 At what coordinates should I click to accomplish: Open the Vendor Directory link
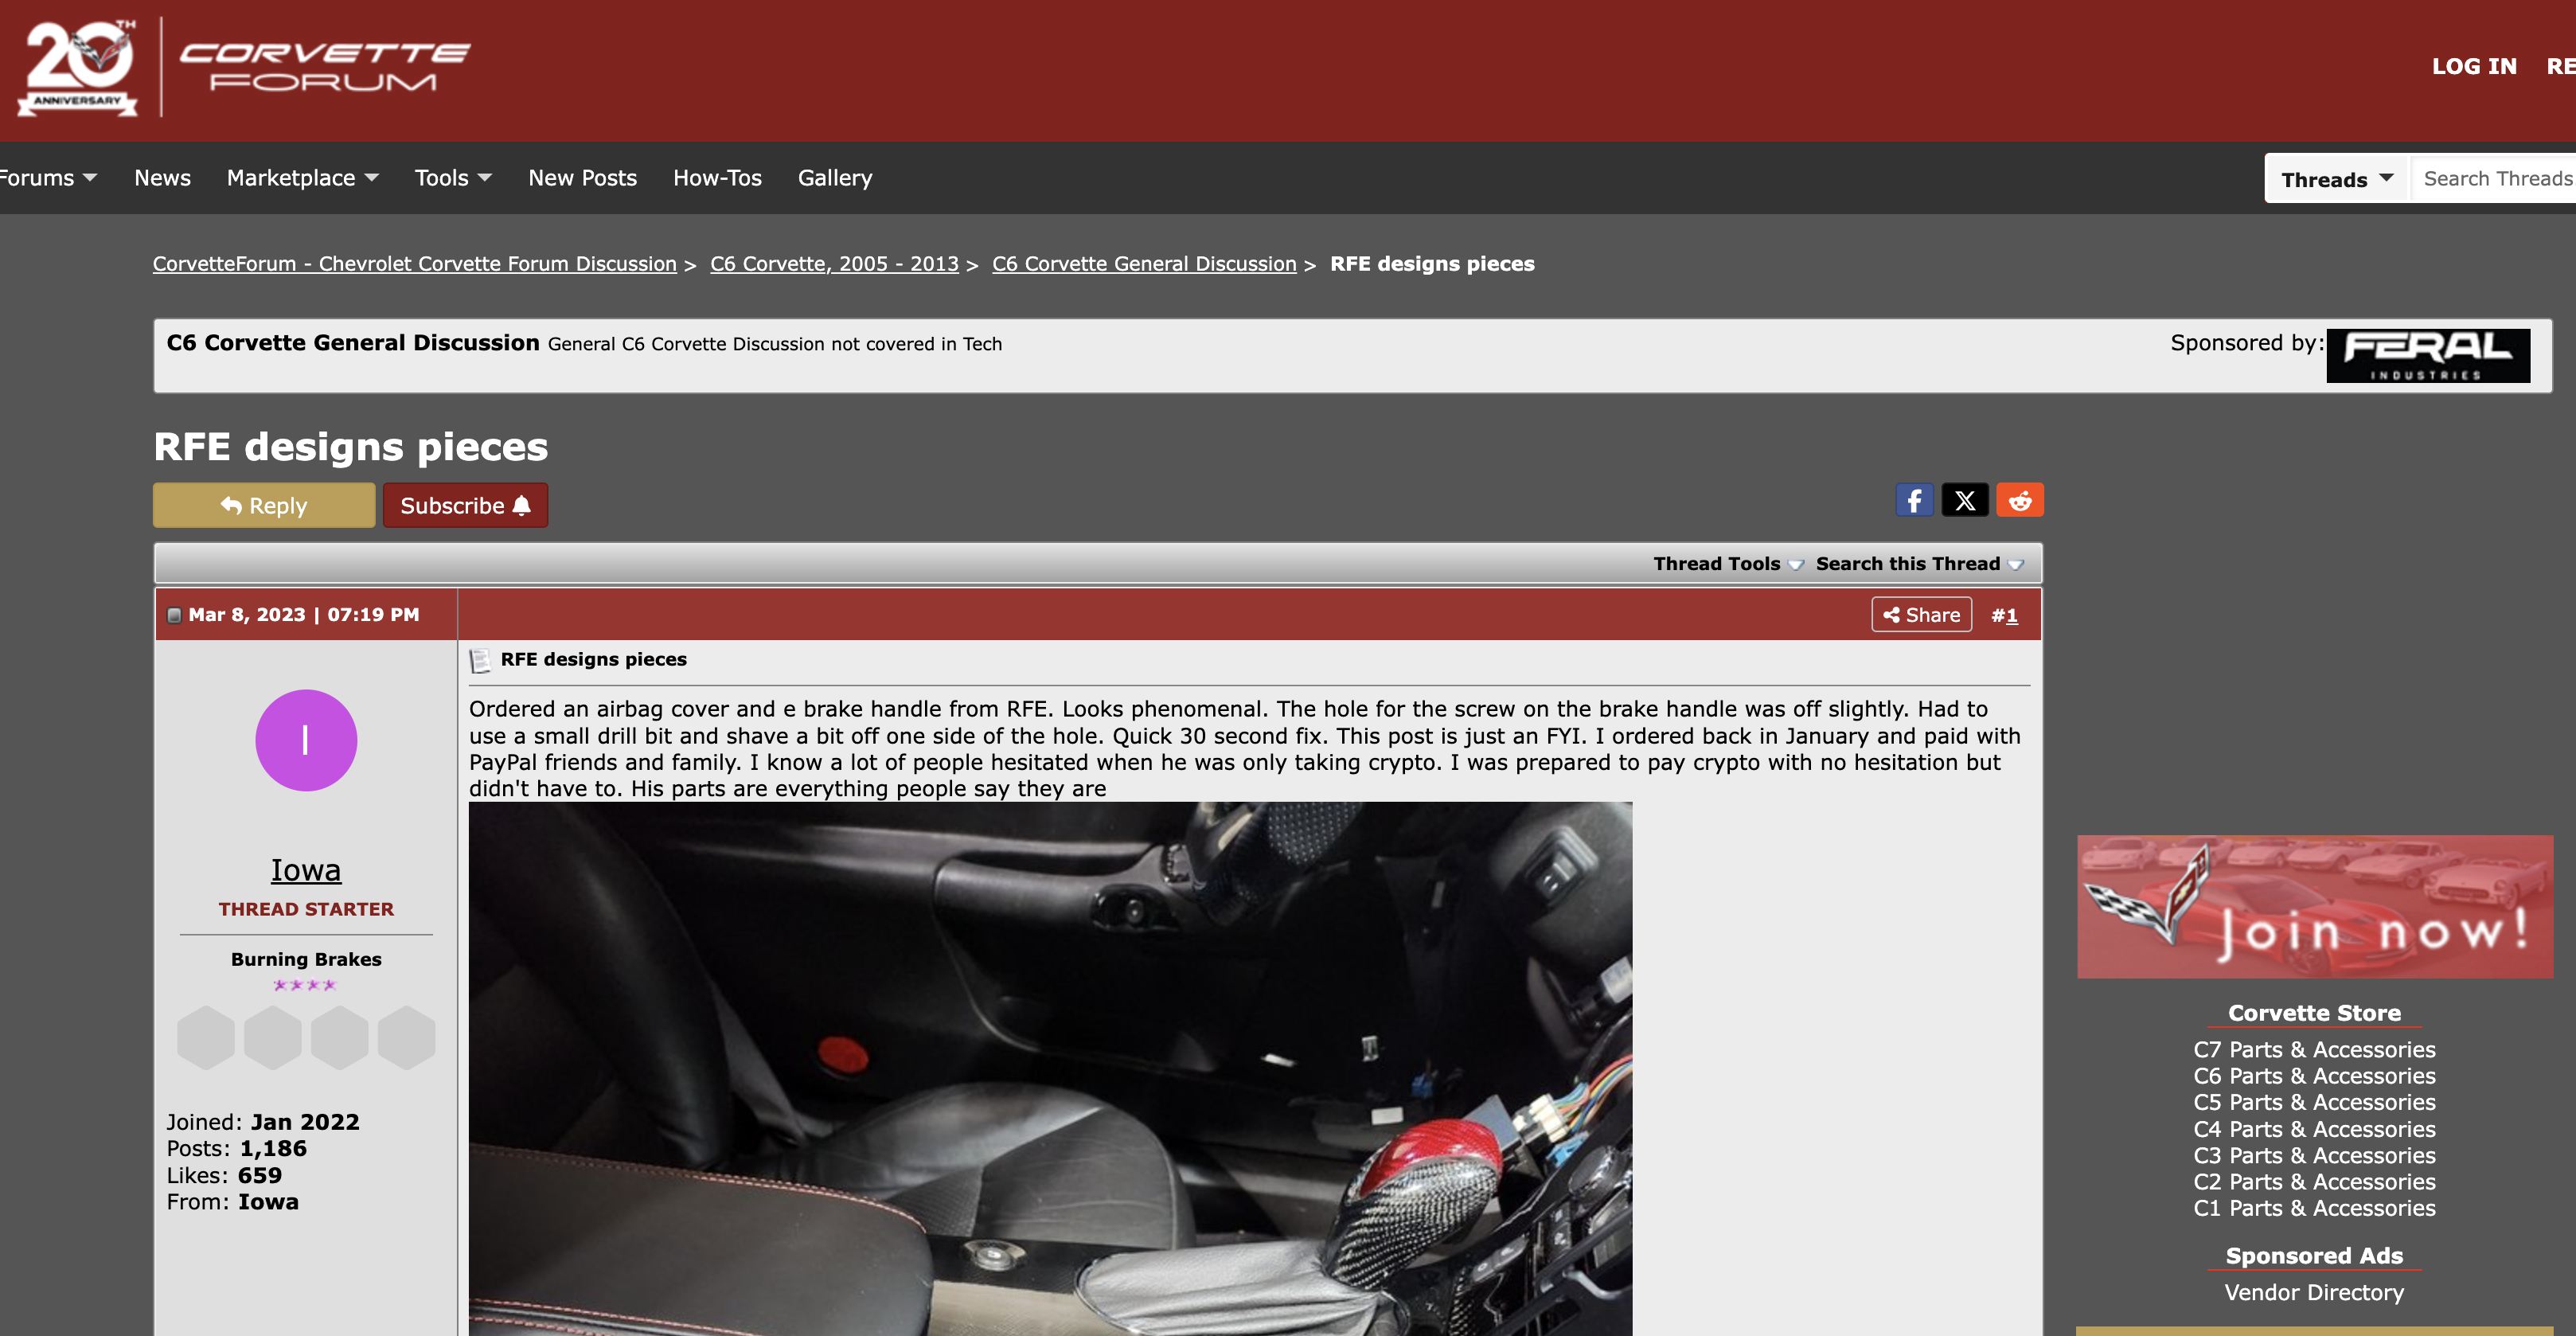pyautogui.click(x=2314, y=1292)
